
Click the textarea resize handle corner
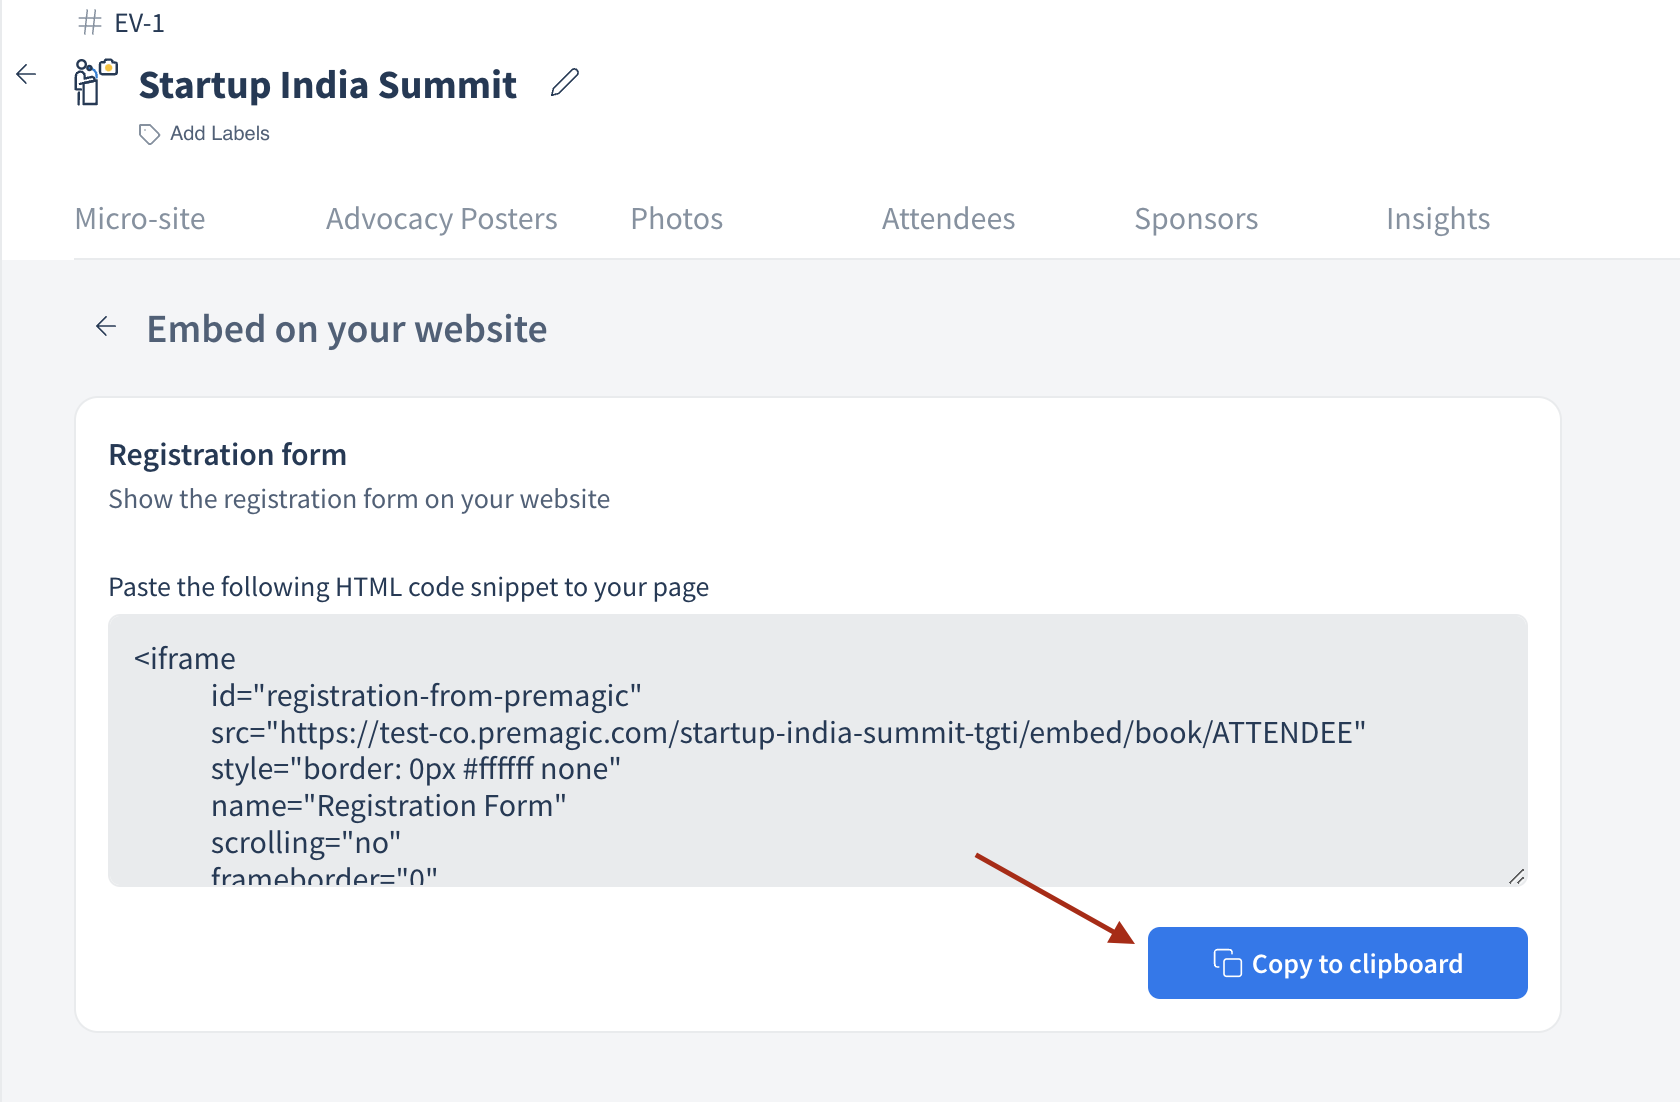pos(1516,876)
